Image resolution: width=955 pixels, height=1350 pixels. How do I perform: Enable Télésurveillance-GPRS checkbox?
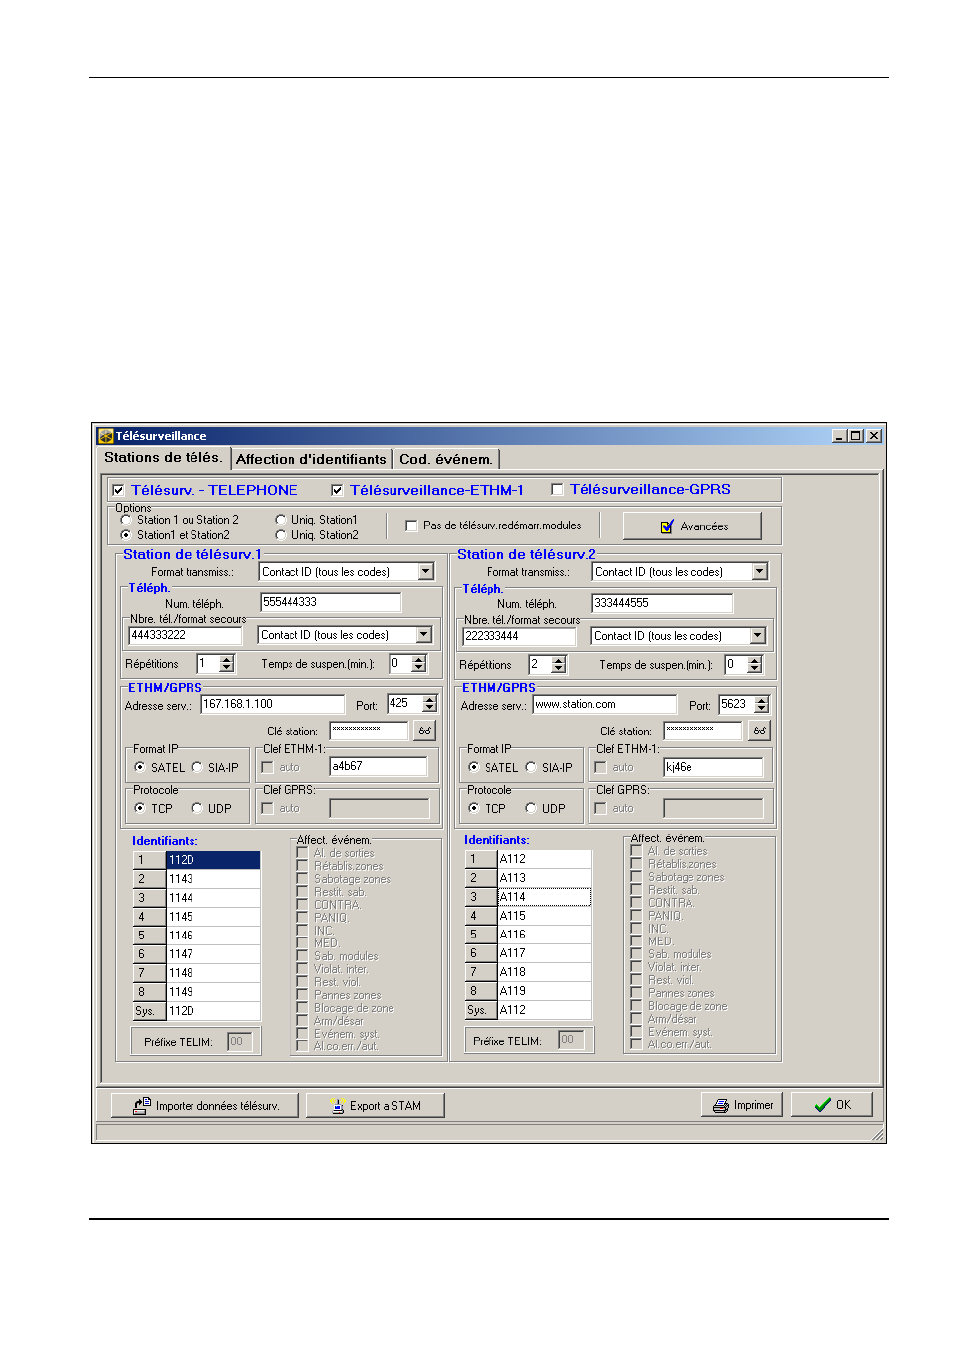557,489
